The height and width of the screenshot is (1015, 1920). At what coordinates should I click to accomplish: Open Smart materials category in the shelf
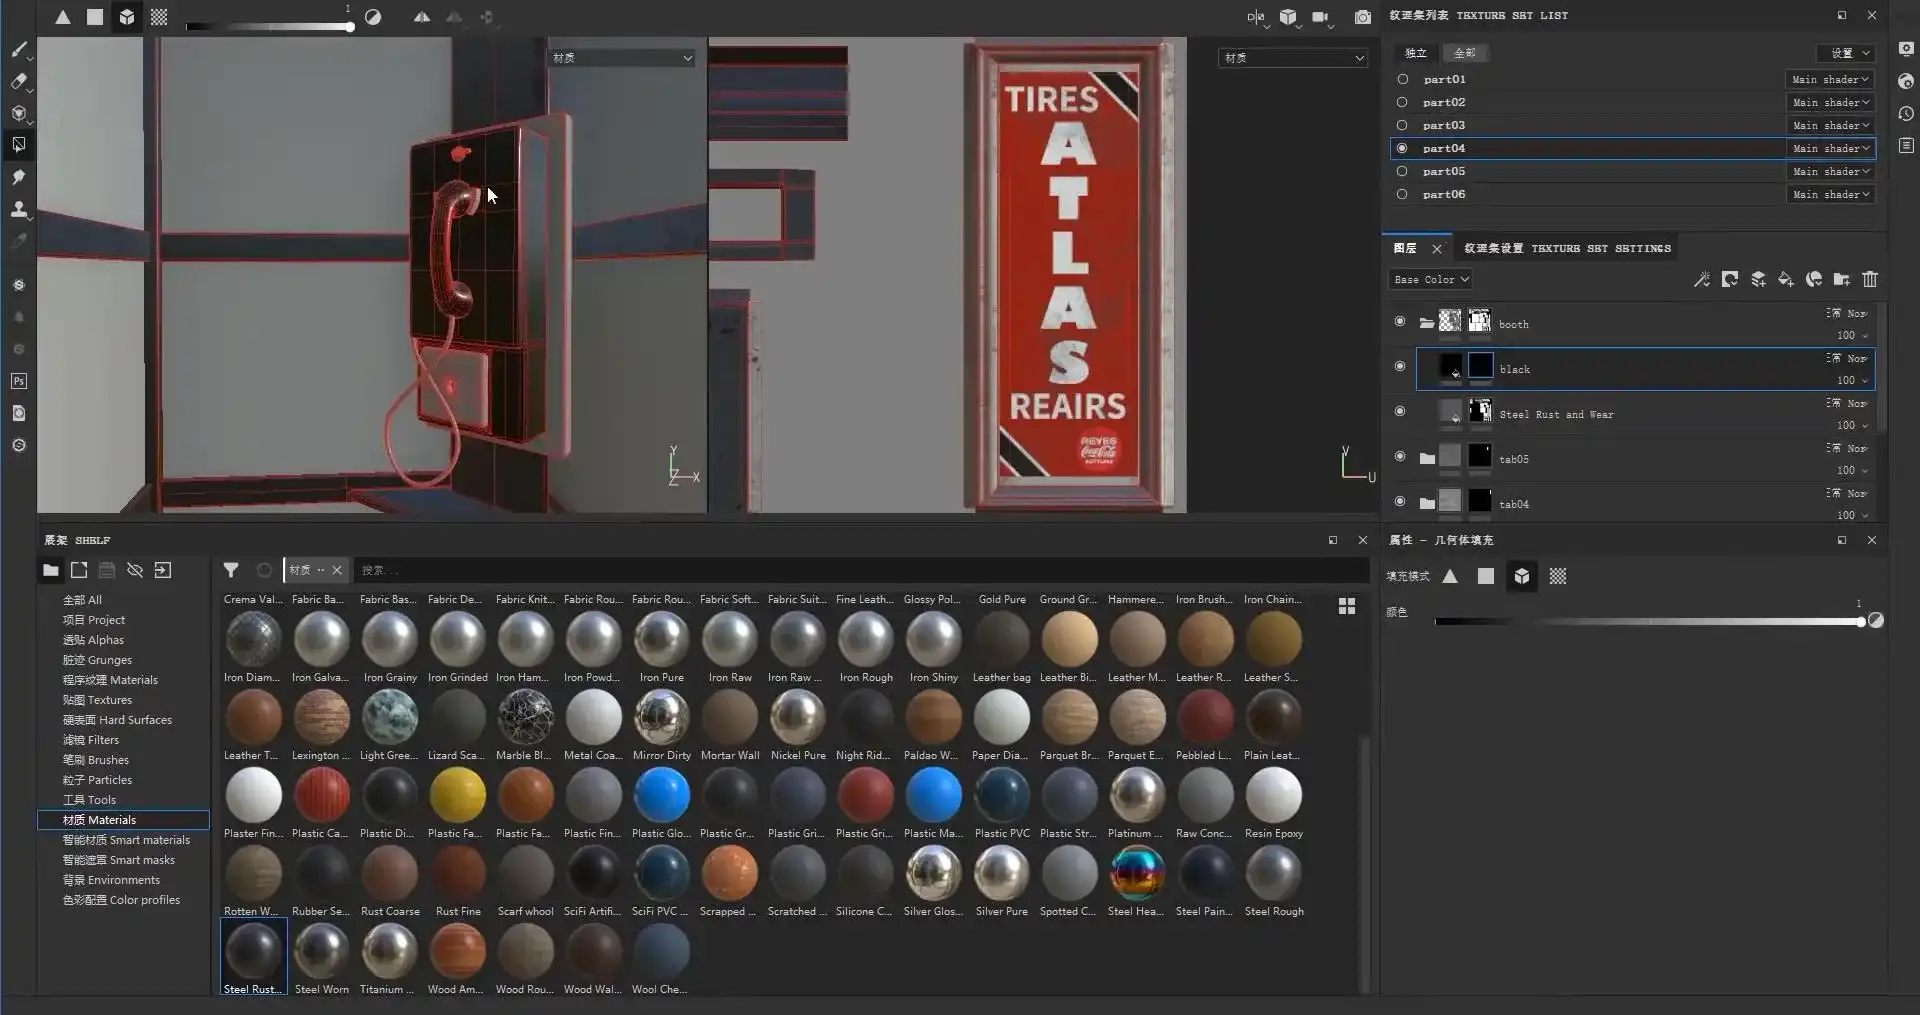[126, 840]
